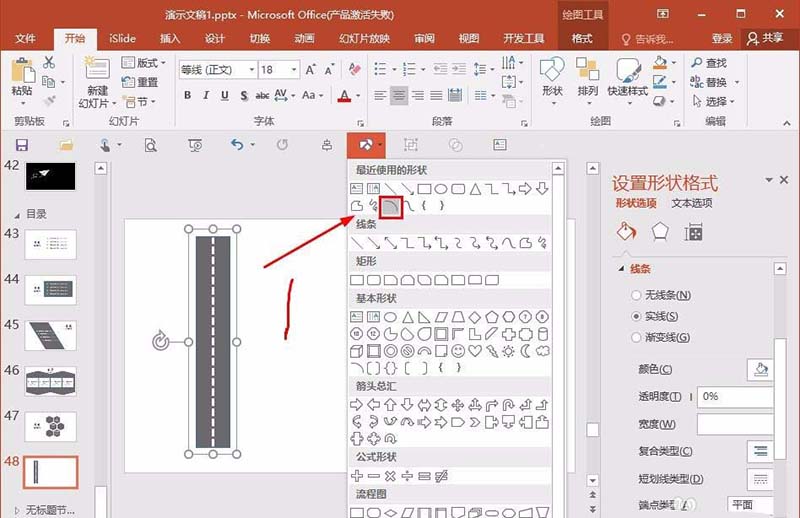Image resolution: width=800 pixels, height=518 pixels.
Task: Click the Tell me search box
Action: point(648,39)
